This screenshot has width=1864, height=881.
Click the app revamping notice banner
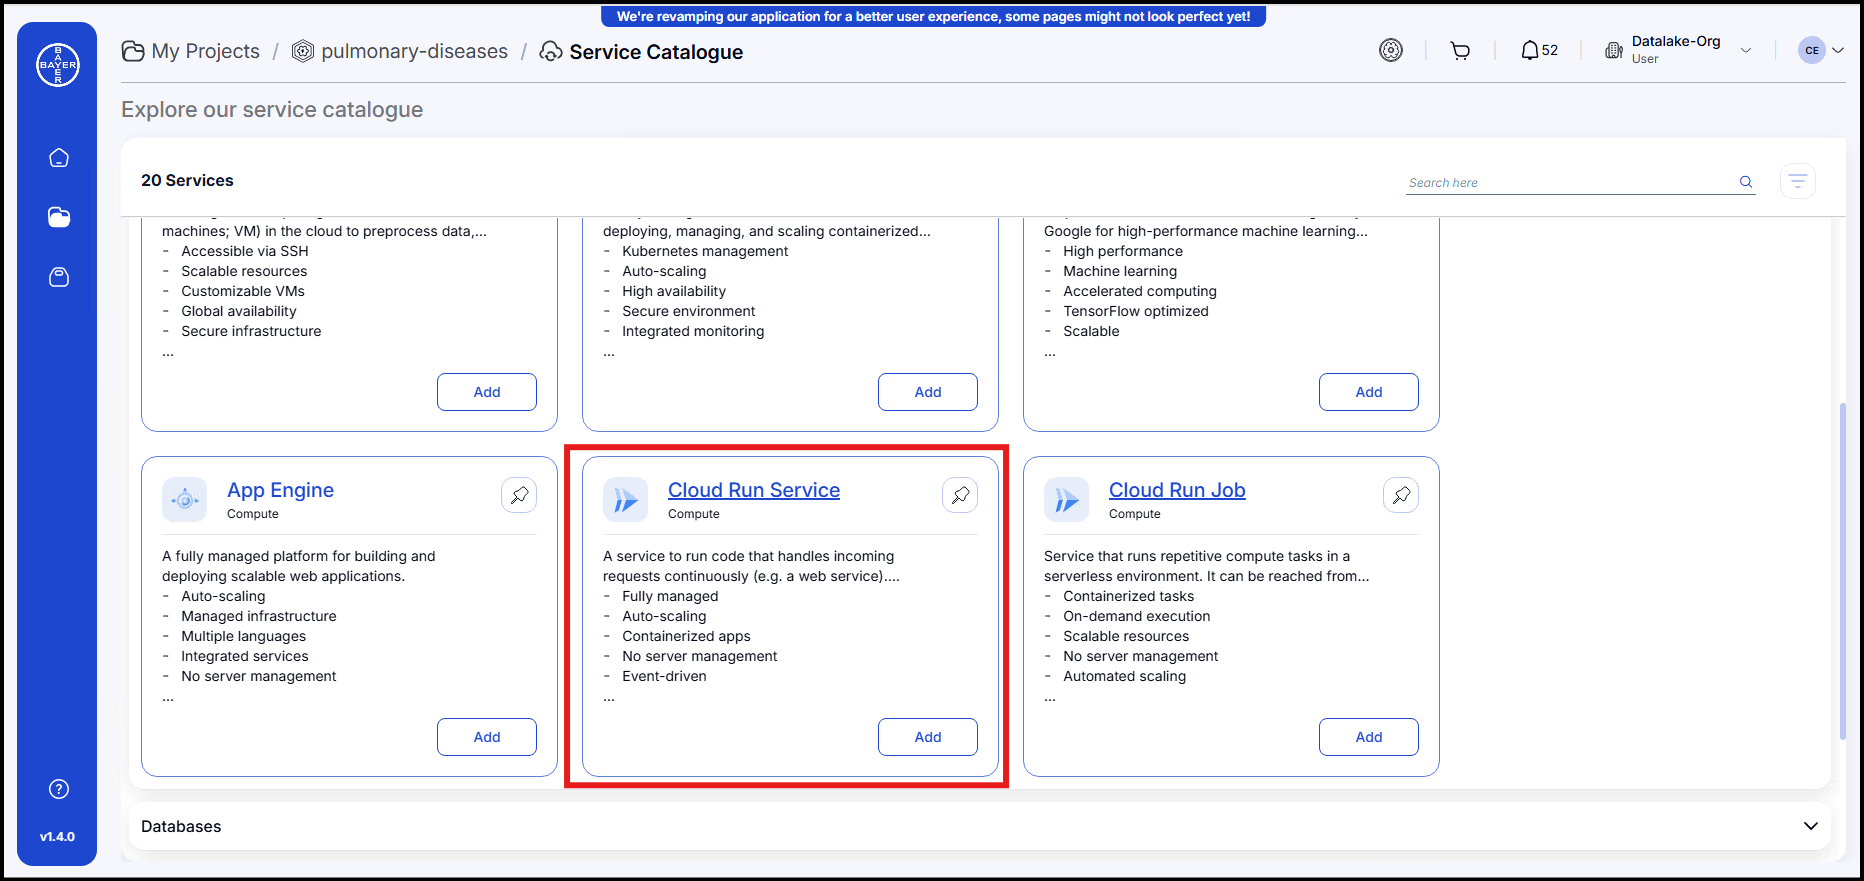(x=933, y=16)
